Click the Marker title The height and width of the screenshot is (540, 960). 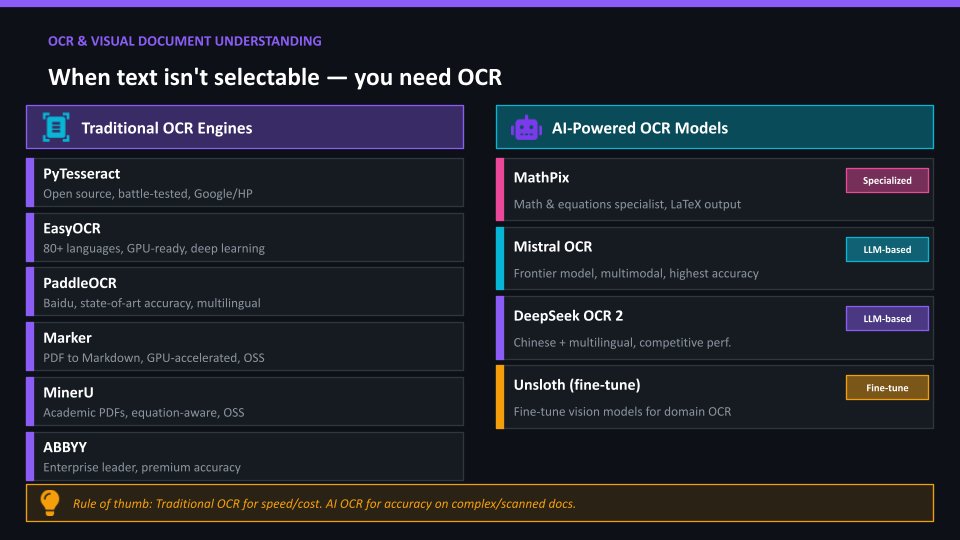[x=67, y=338]
